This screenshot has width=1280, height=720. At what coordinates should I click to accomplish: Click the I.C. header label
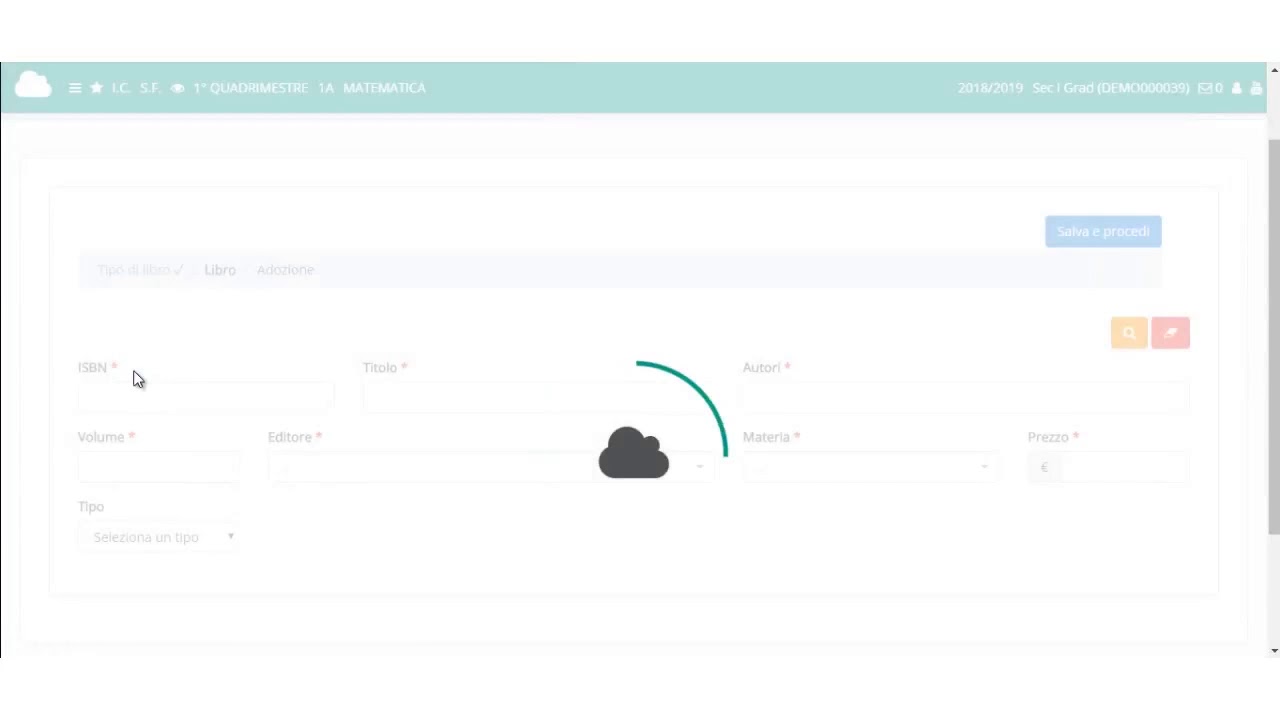click(x=121, y=88)
